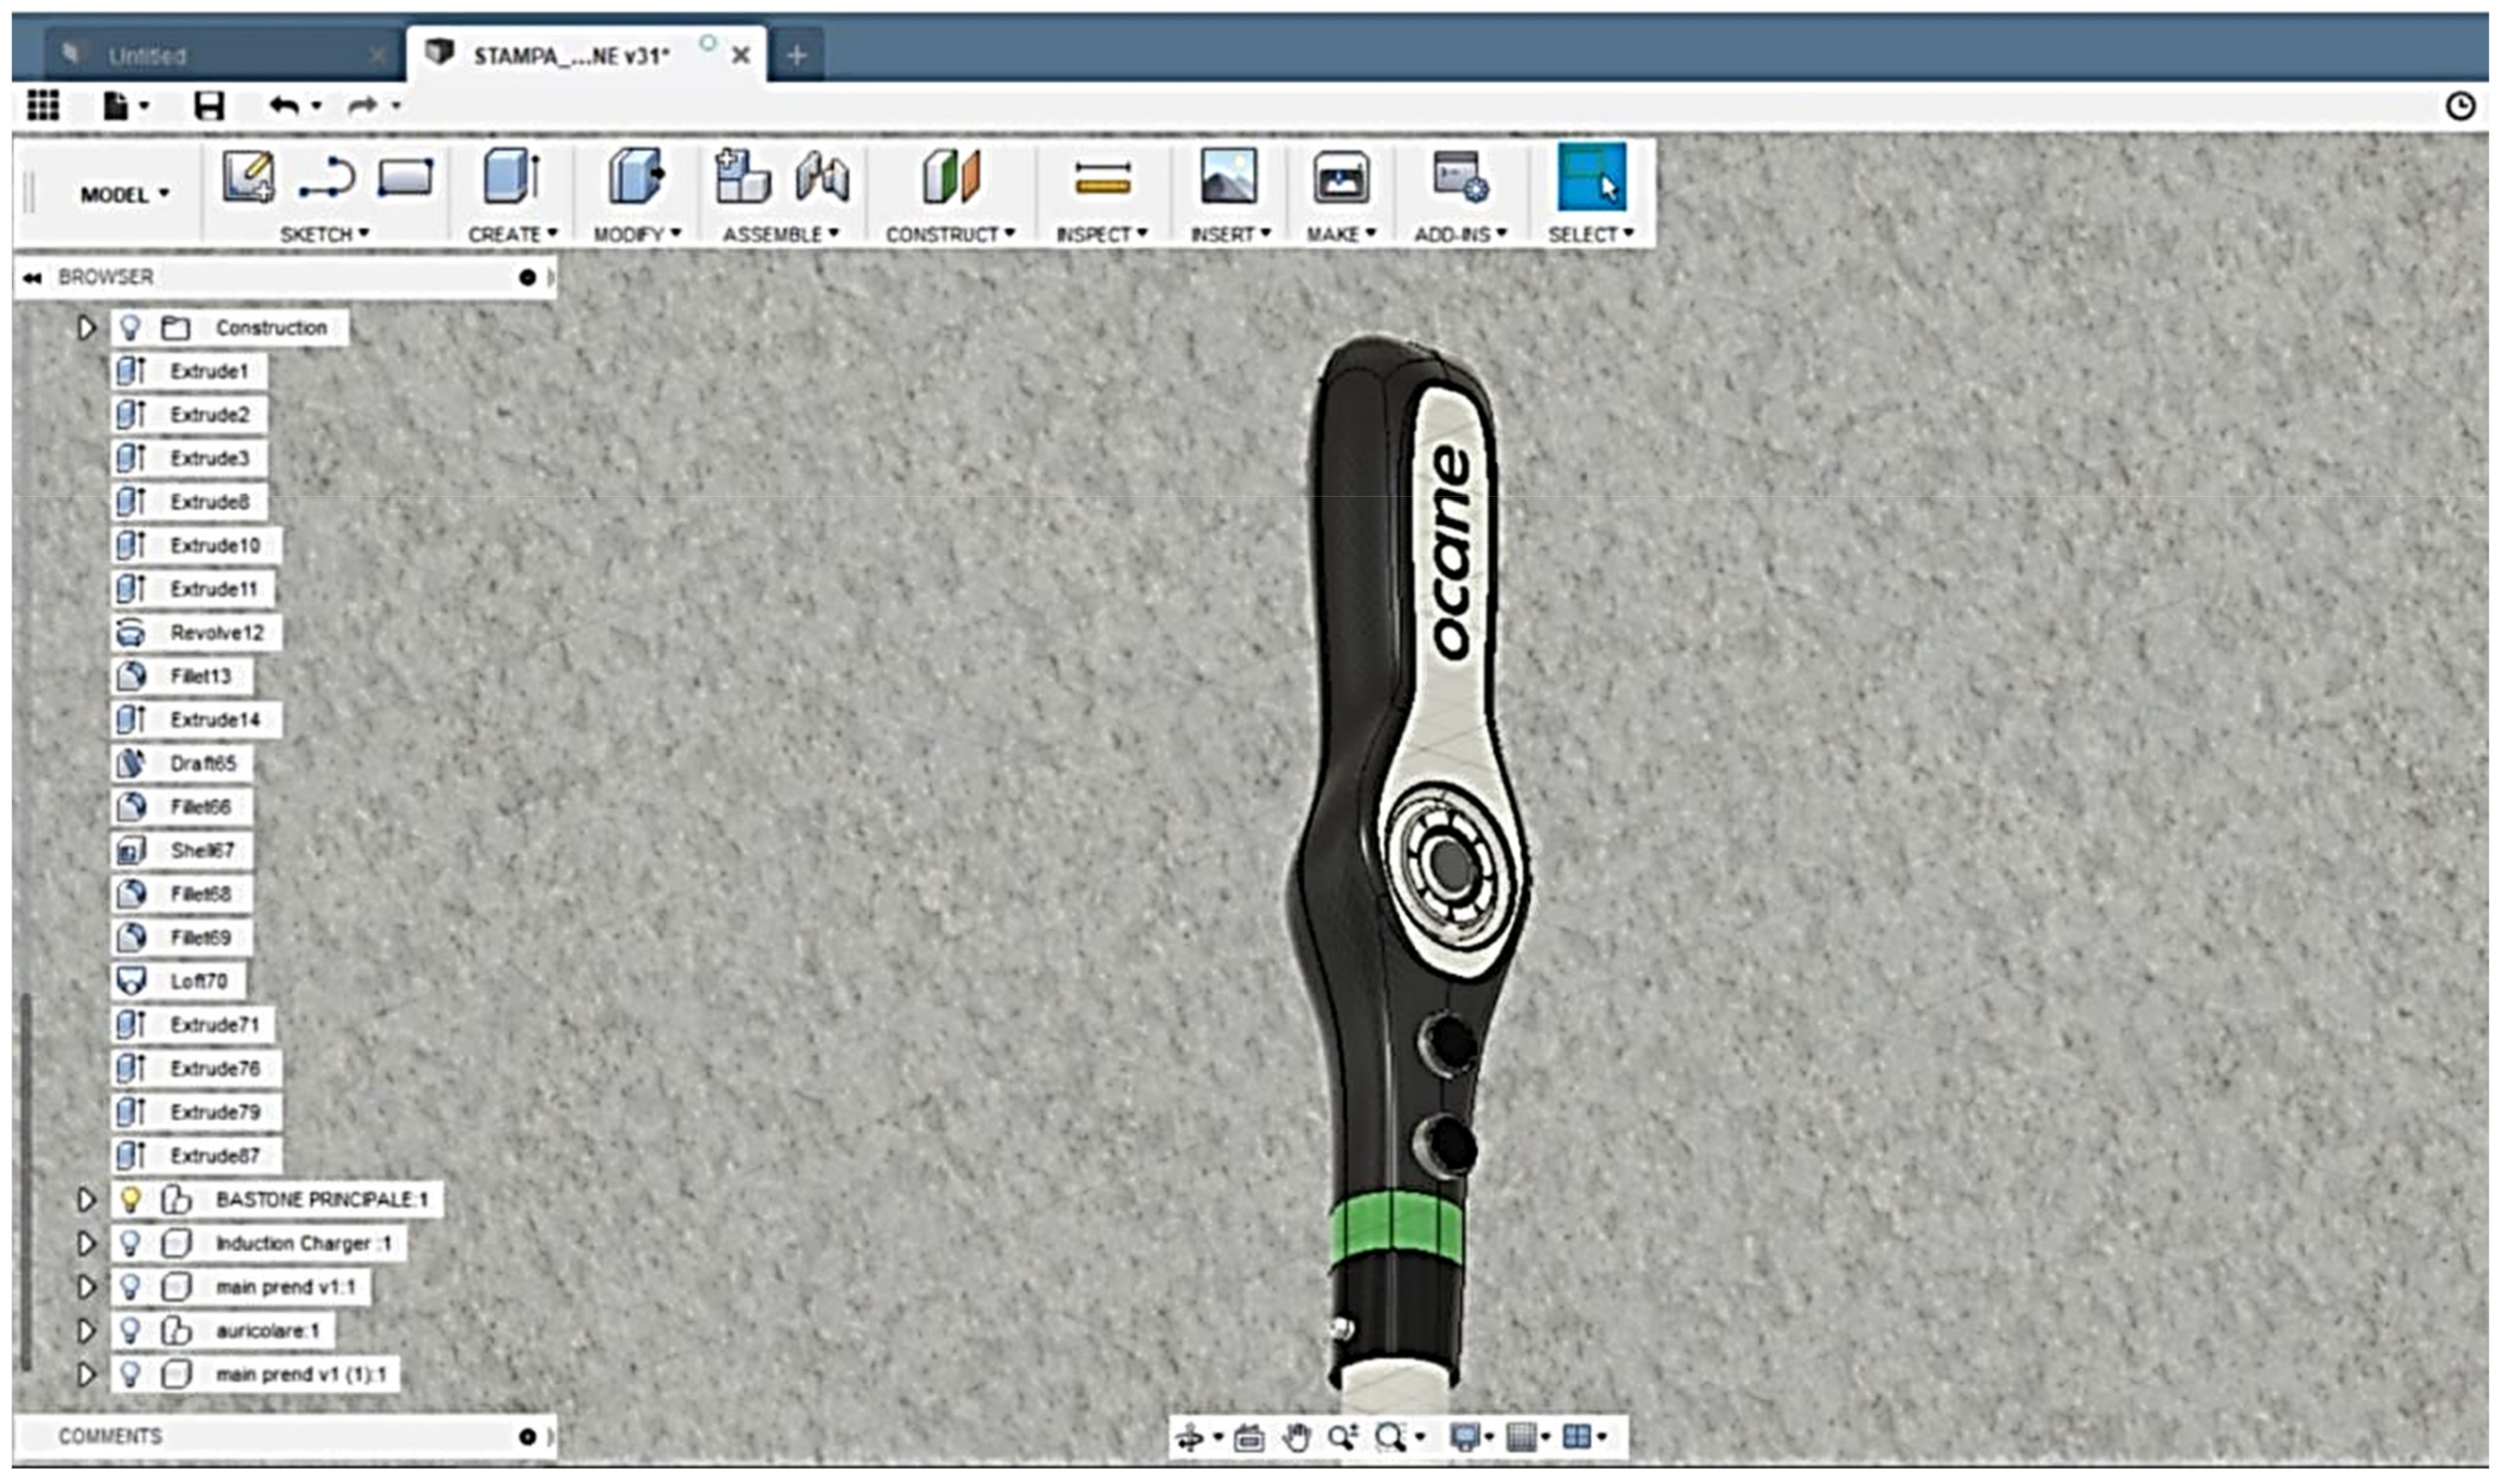Toggle visibility of Construction folder
Viewport: 2508px width, 1484px height.
[129, 328]
